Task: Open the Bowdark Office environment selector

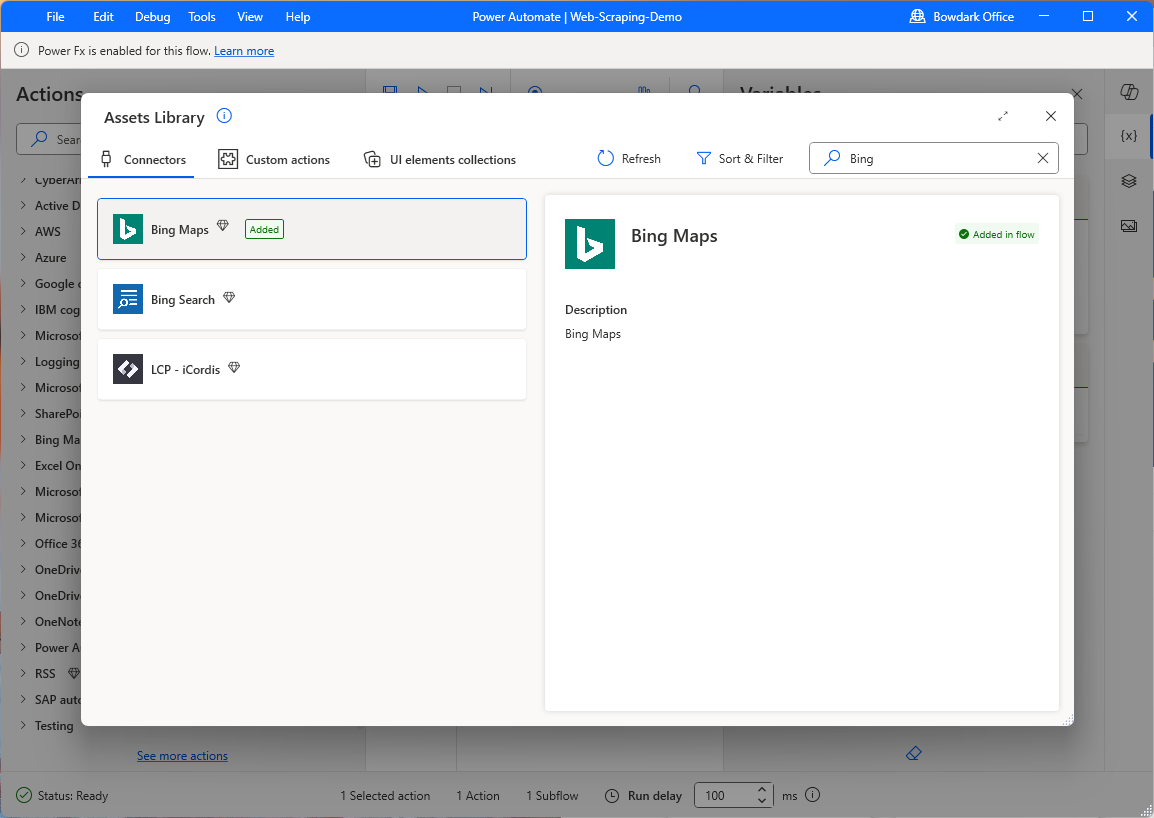Action: tap(962, 16)
